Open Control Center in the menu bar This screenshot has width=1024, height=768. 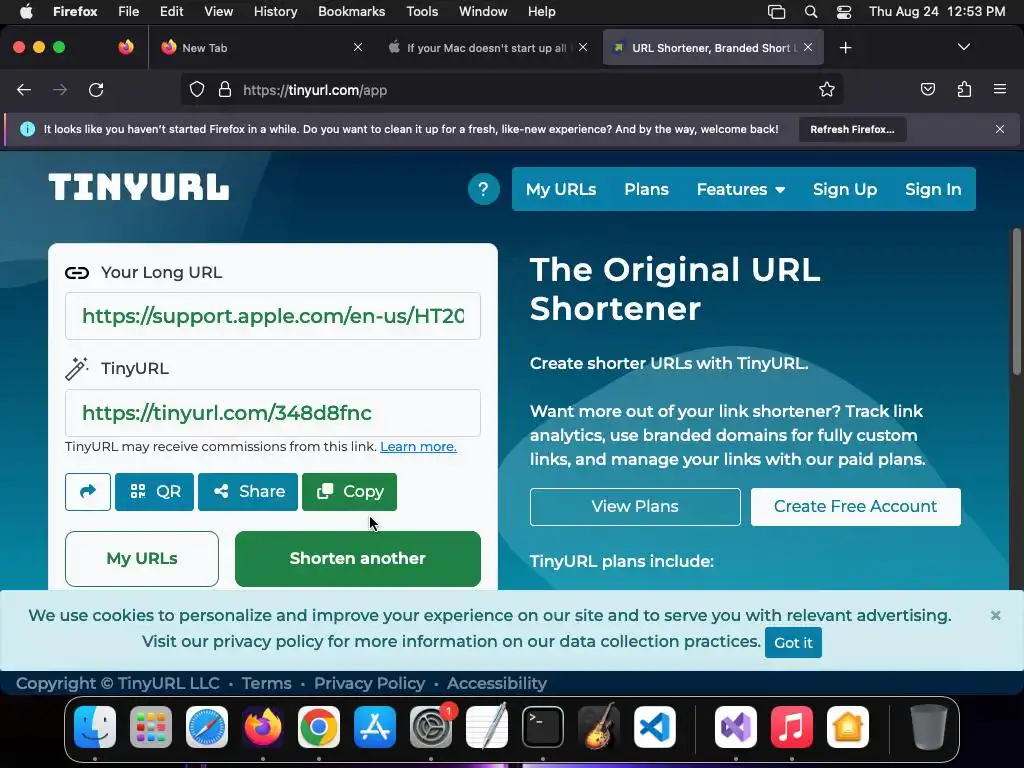pyautogui.click(x=844, y=12)
